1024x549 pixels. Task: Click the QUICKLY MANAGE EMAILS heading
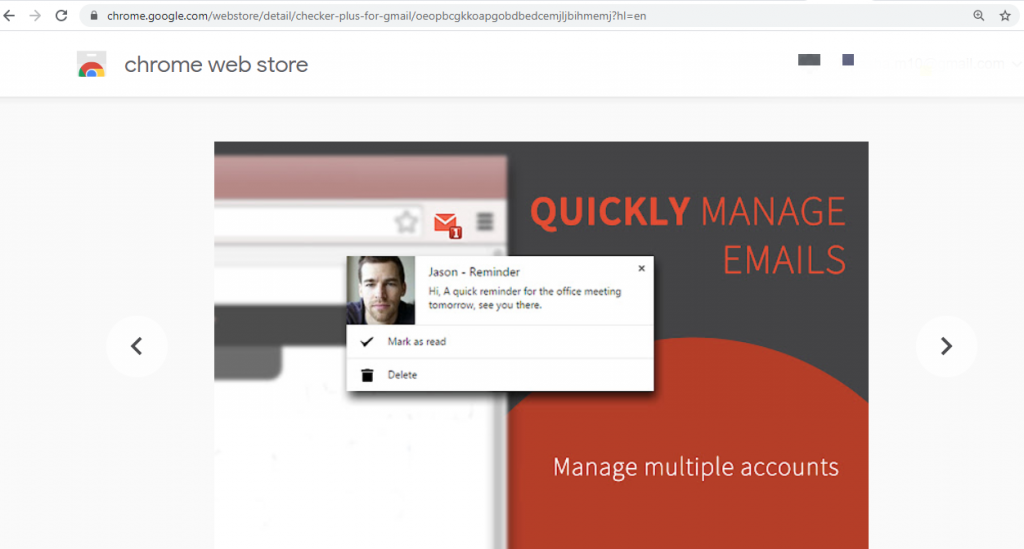click(x=688, y=235)
